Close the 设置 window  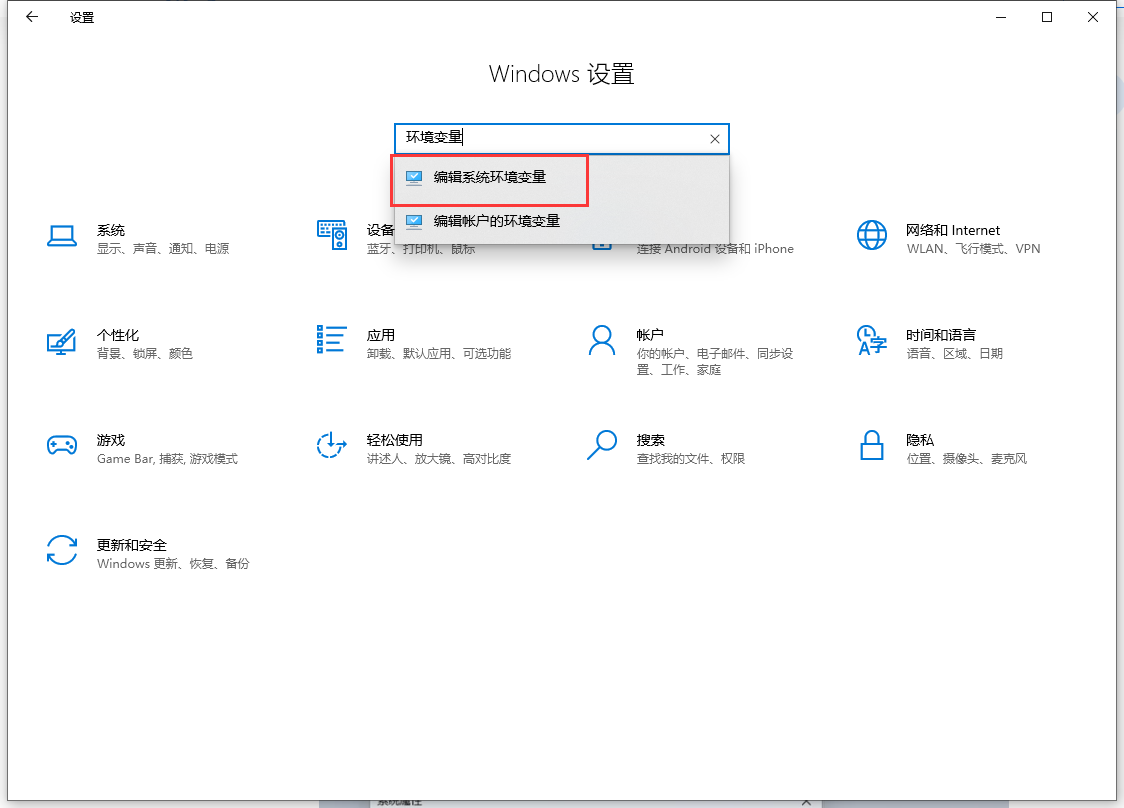(1092, 17)
